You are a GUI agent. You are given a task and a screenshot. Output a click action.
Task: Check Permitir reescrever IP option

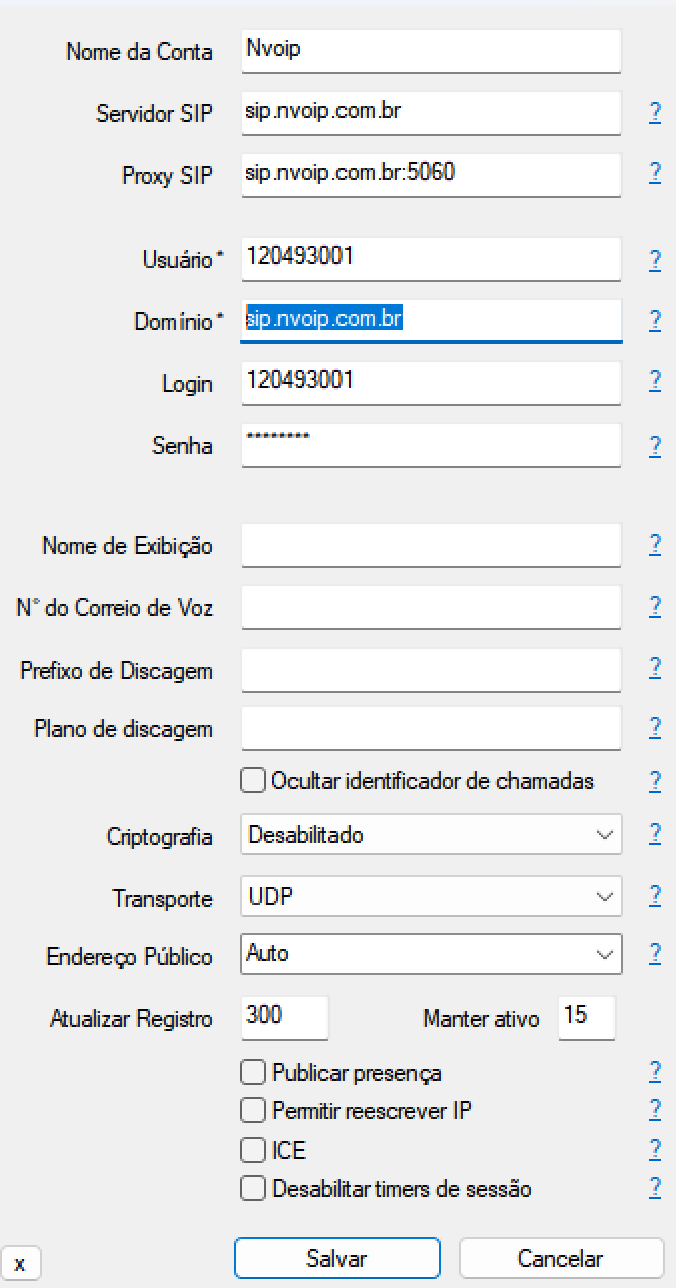pos(253,1110)
